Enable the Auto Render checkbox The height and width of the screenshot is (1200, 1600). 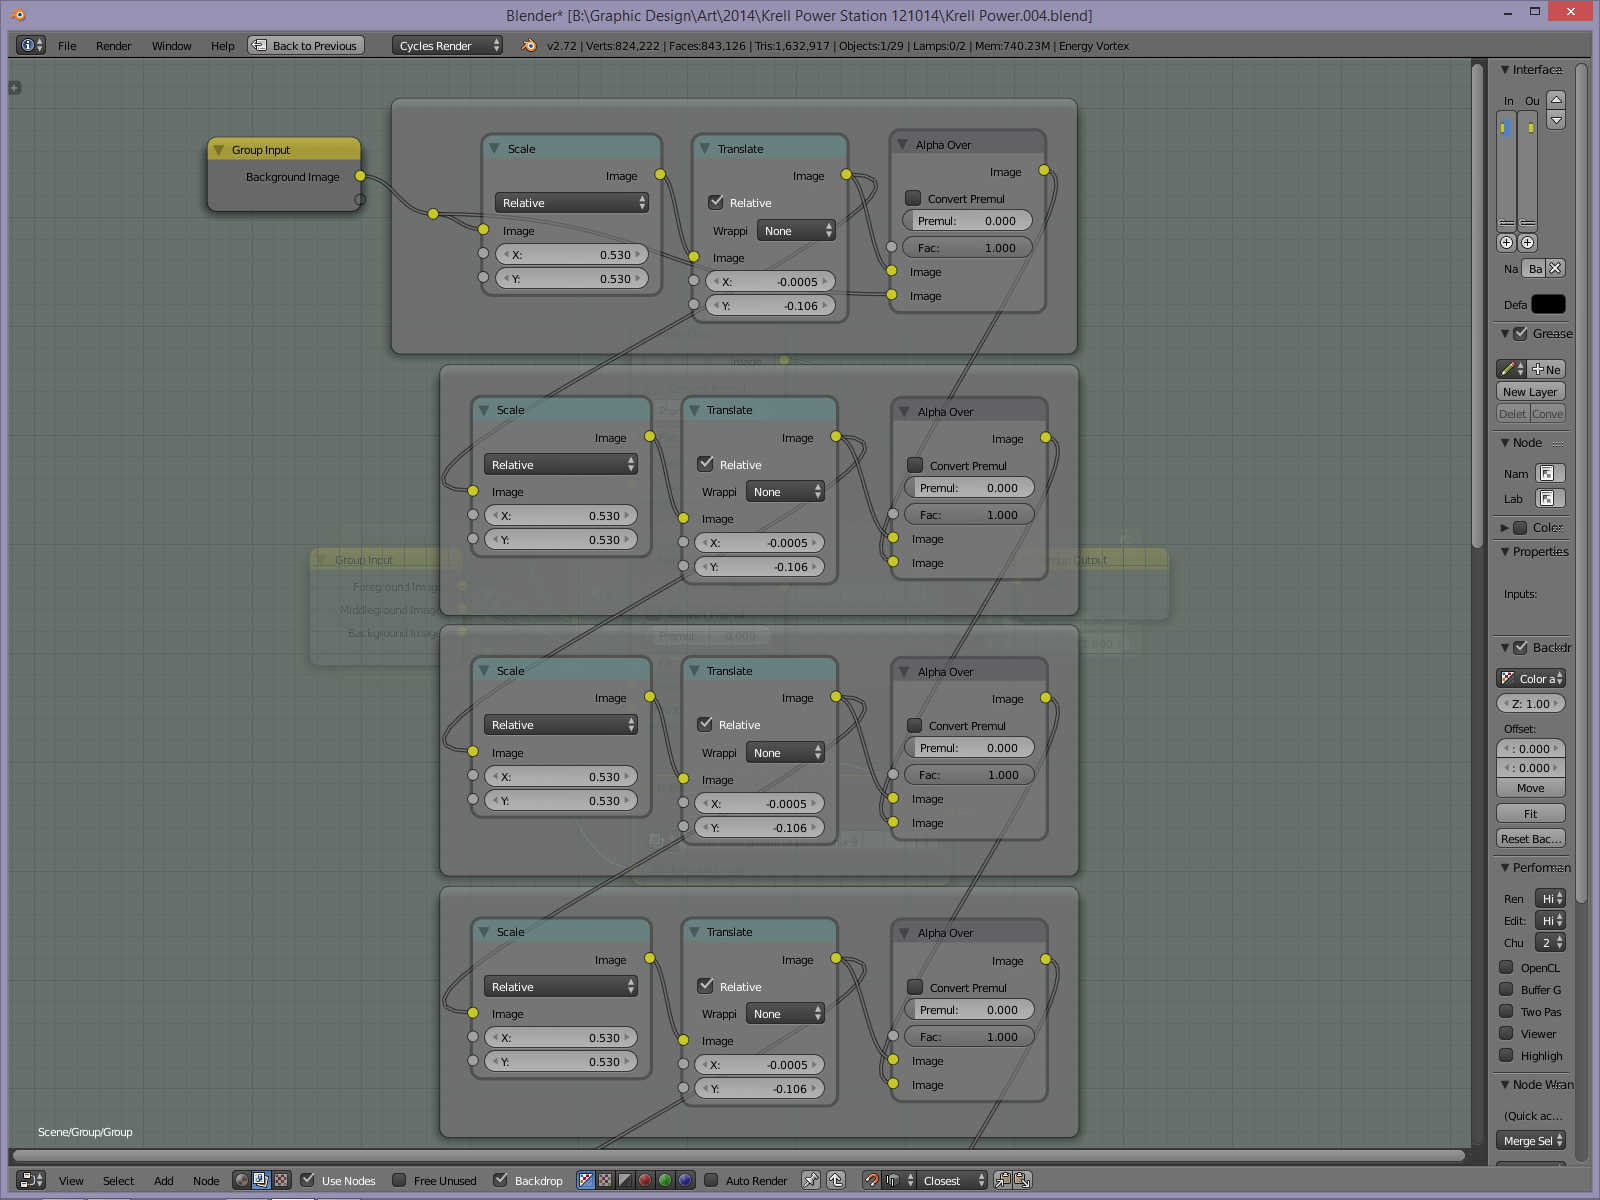pos(711,1180)
